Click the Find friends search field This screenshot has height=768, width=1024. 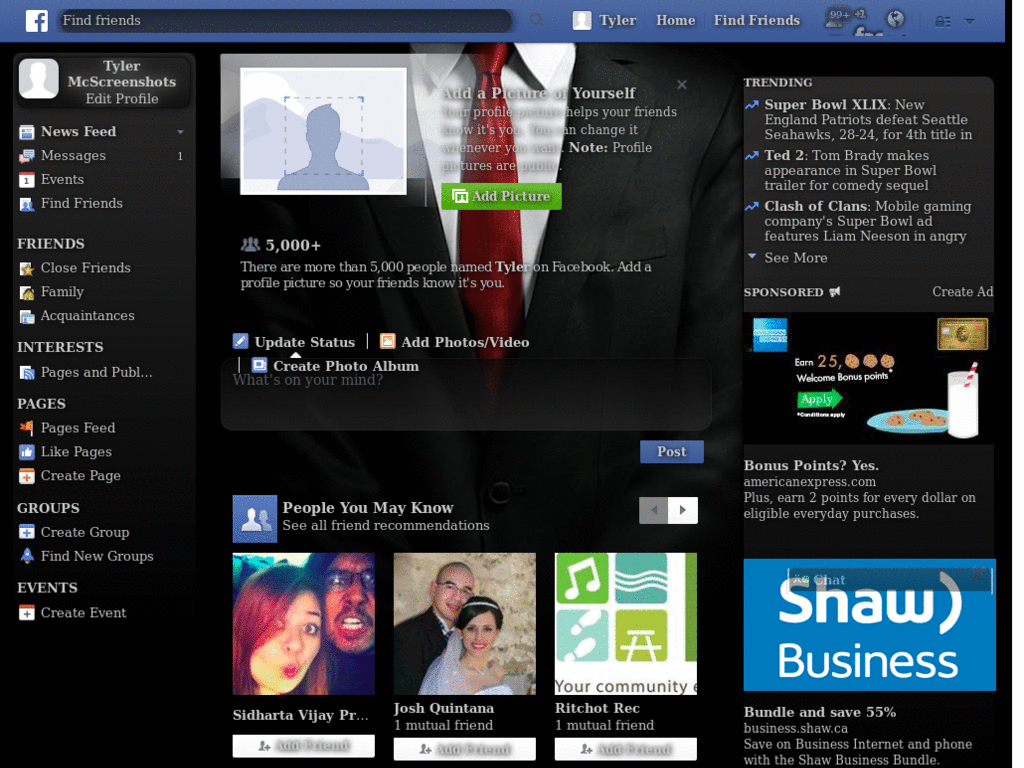285,20
